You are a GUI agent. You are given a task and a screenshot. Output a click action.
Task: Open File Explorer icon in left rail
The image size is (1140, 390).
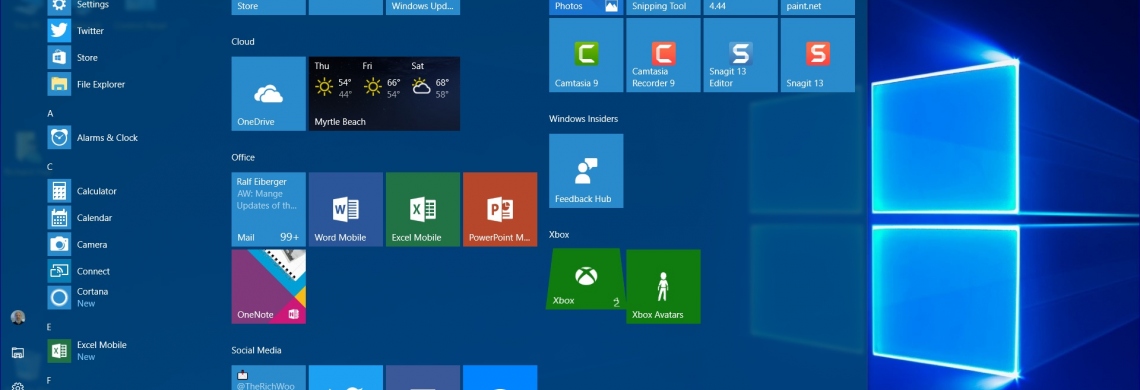(18, 353)
